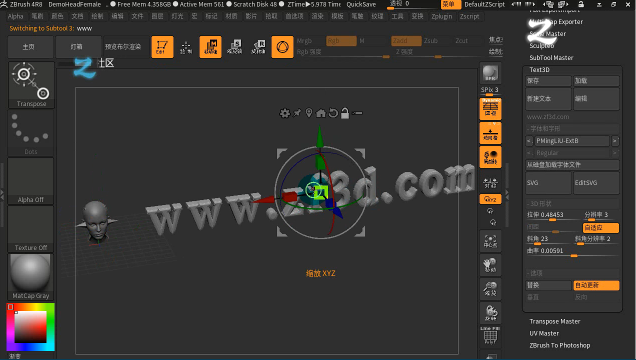Select the Draw mode icon beside Edit
Image resolution: width=636 pixels, height=360 pixels.
click(186, 47)
